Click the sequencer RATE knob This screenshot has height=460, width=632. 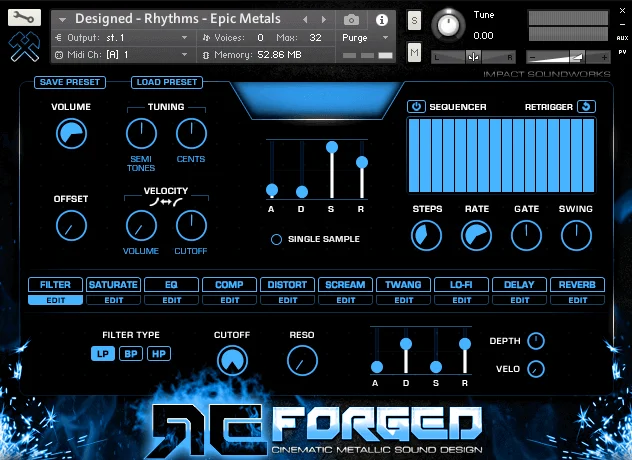pos(476,235)
